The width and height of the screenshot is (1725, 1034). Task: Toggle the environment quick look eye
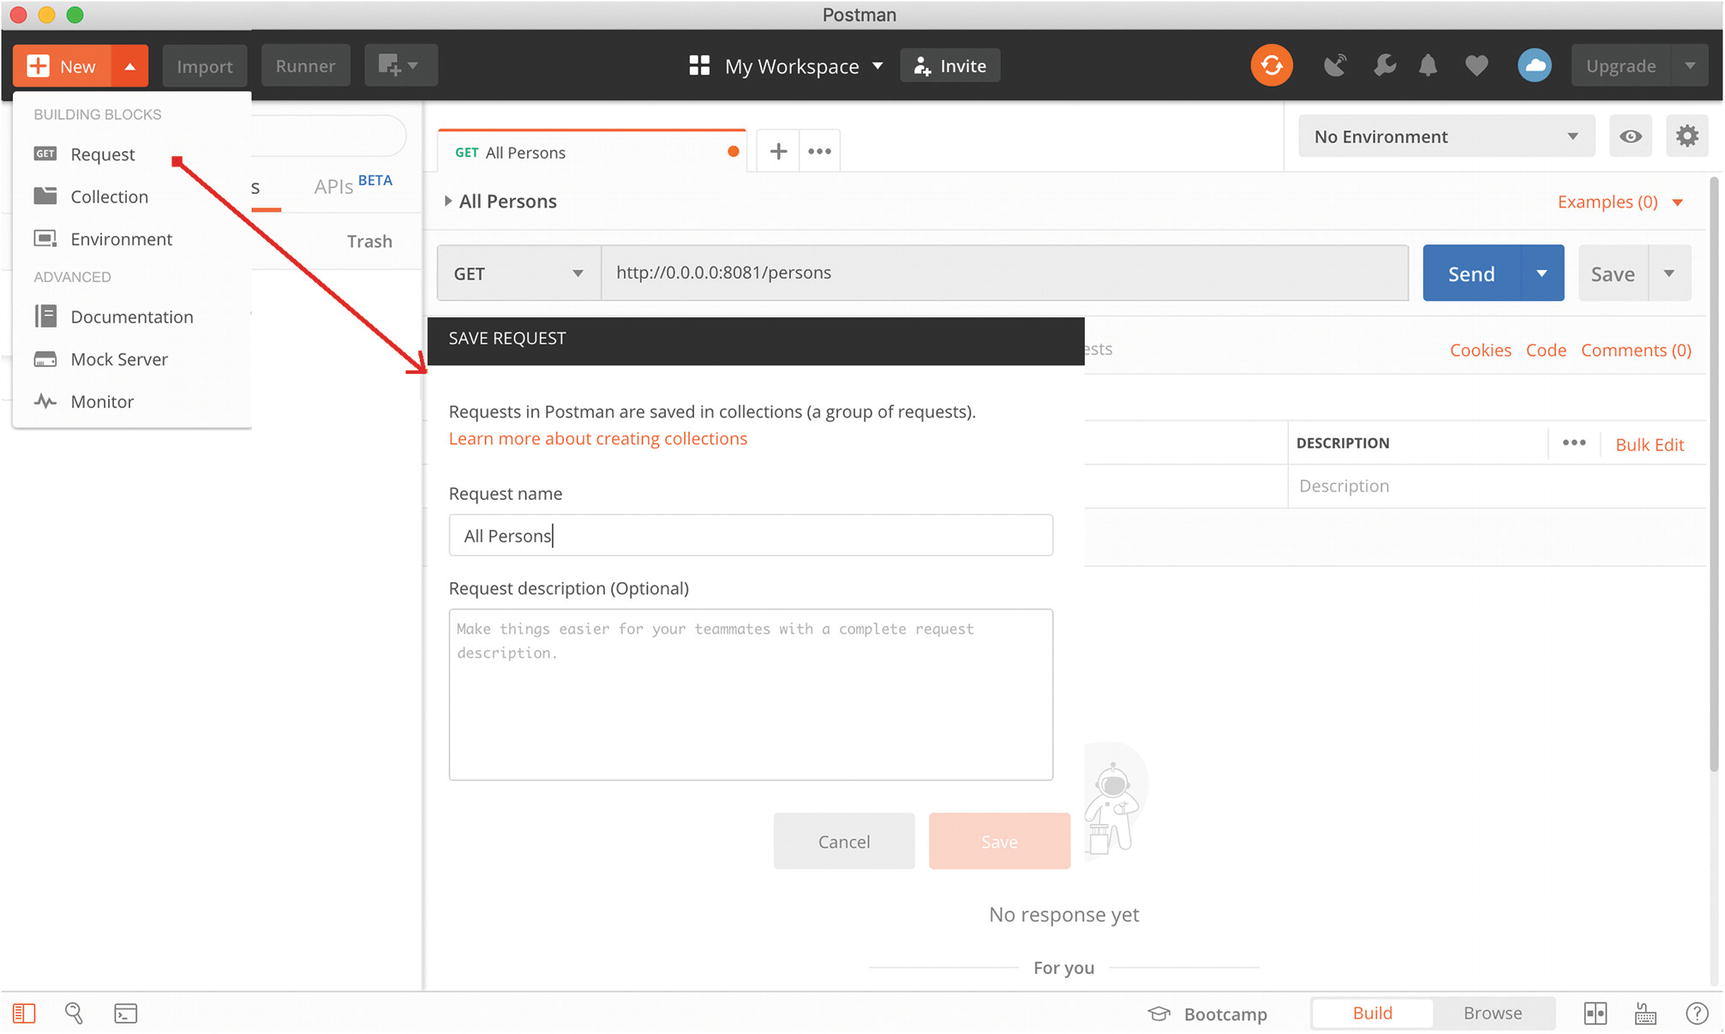[x=1630, y=137]
